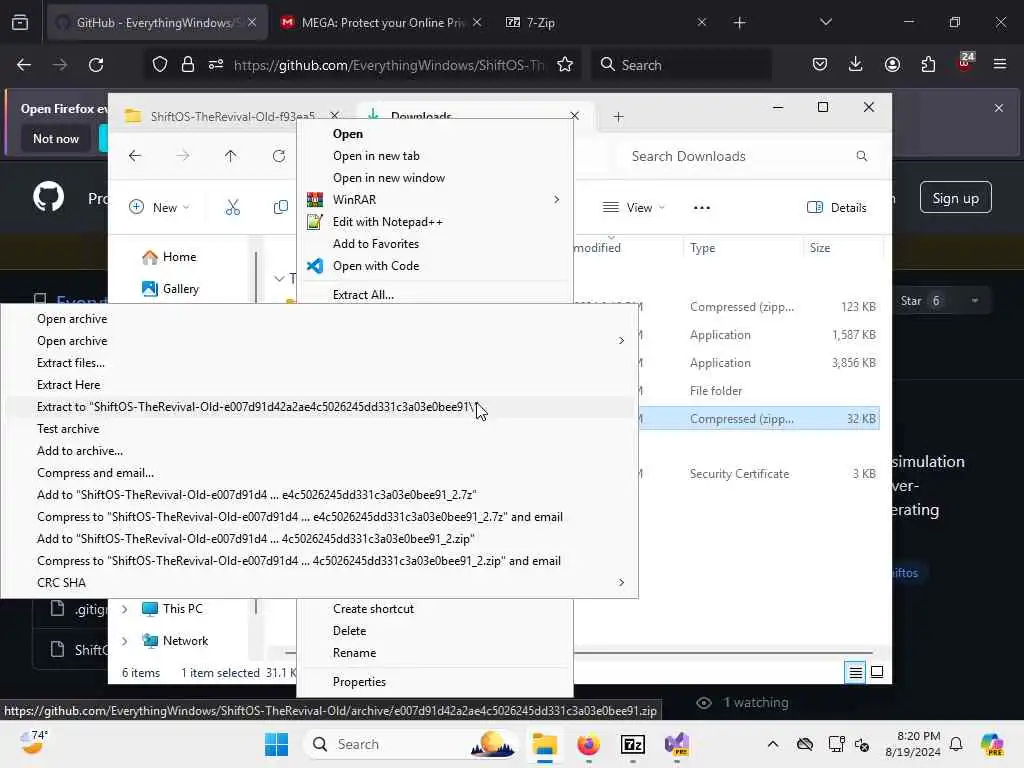The height and width of the screenshot is (768, 1024).
Task: Expand Network in navigation pane
Action: (125, 641)
